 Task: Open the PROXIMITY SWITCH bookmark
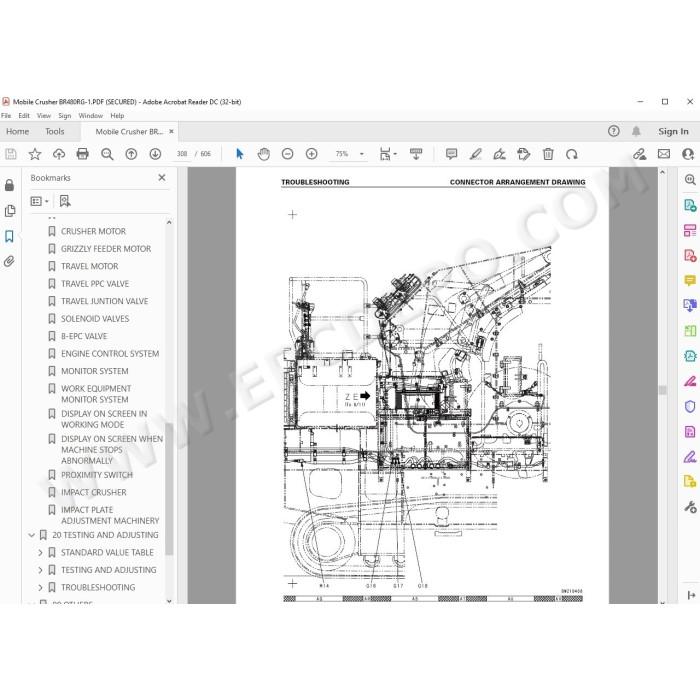click(97, 475)
